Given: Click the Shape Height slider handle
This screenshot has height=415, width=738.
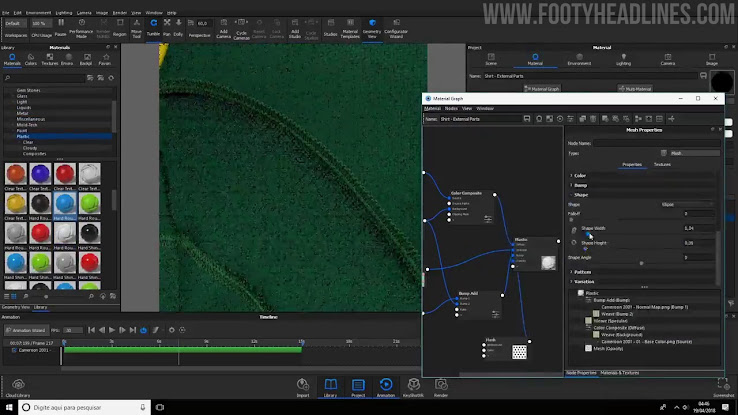Looking at the screenshot, I should click(x=585, y=249).
